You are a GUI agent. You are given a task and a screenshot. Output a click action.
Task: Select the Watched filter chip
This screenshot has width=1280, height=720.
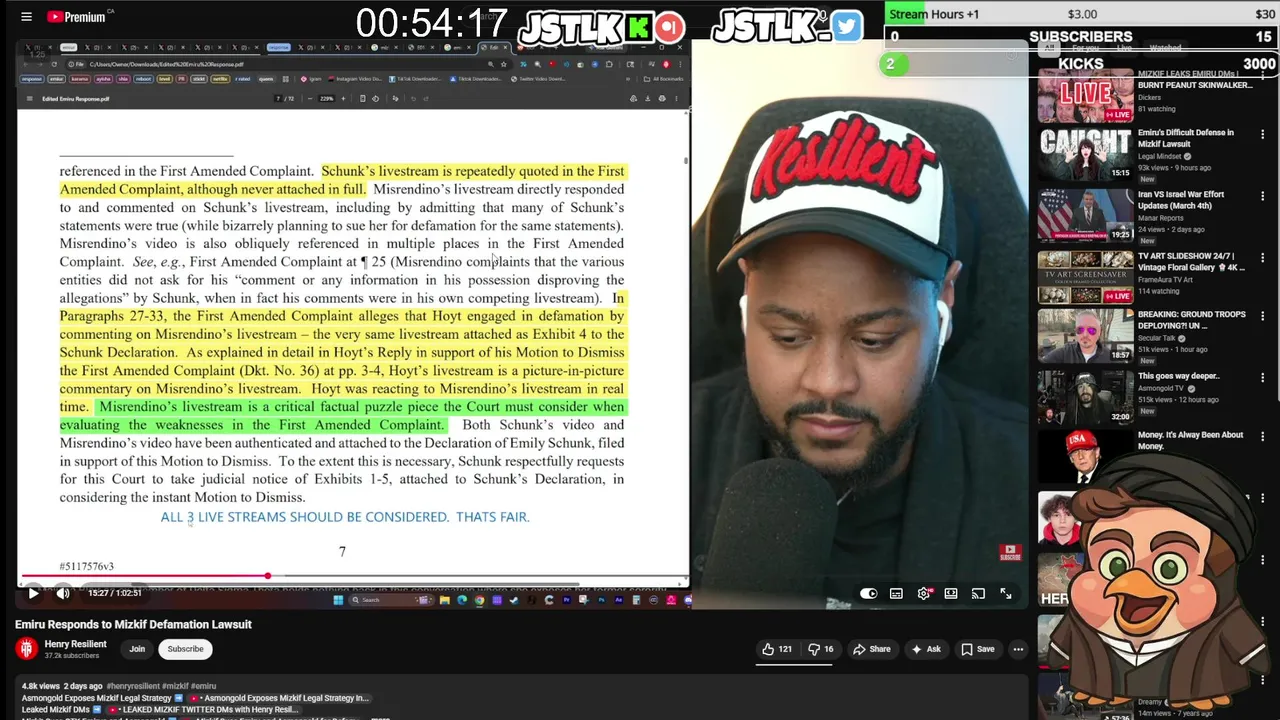[1165, 48]
